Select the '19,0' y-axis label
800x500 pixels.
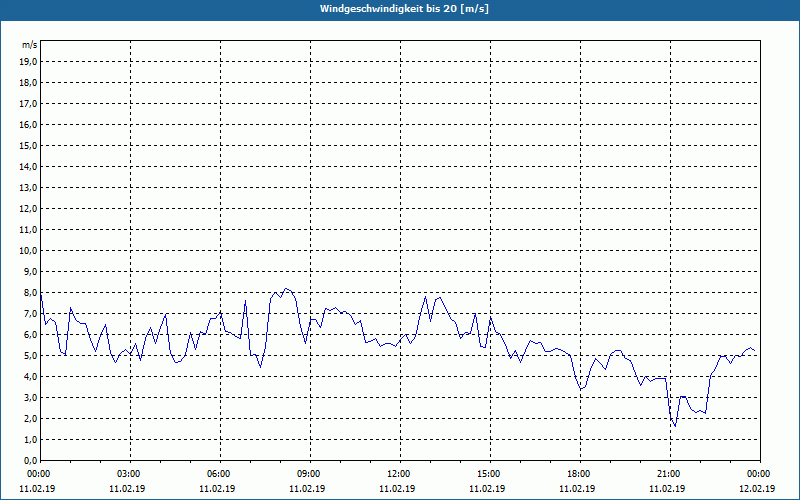(28, 62)
